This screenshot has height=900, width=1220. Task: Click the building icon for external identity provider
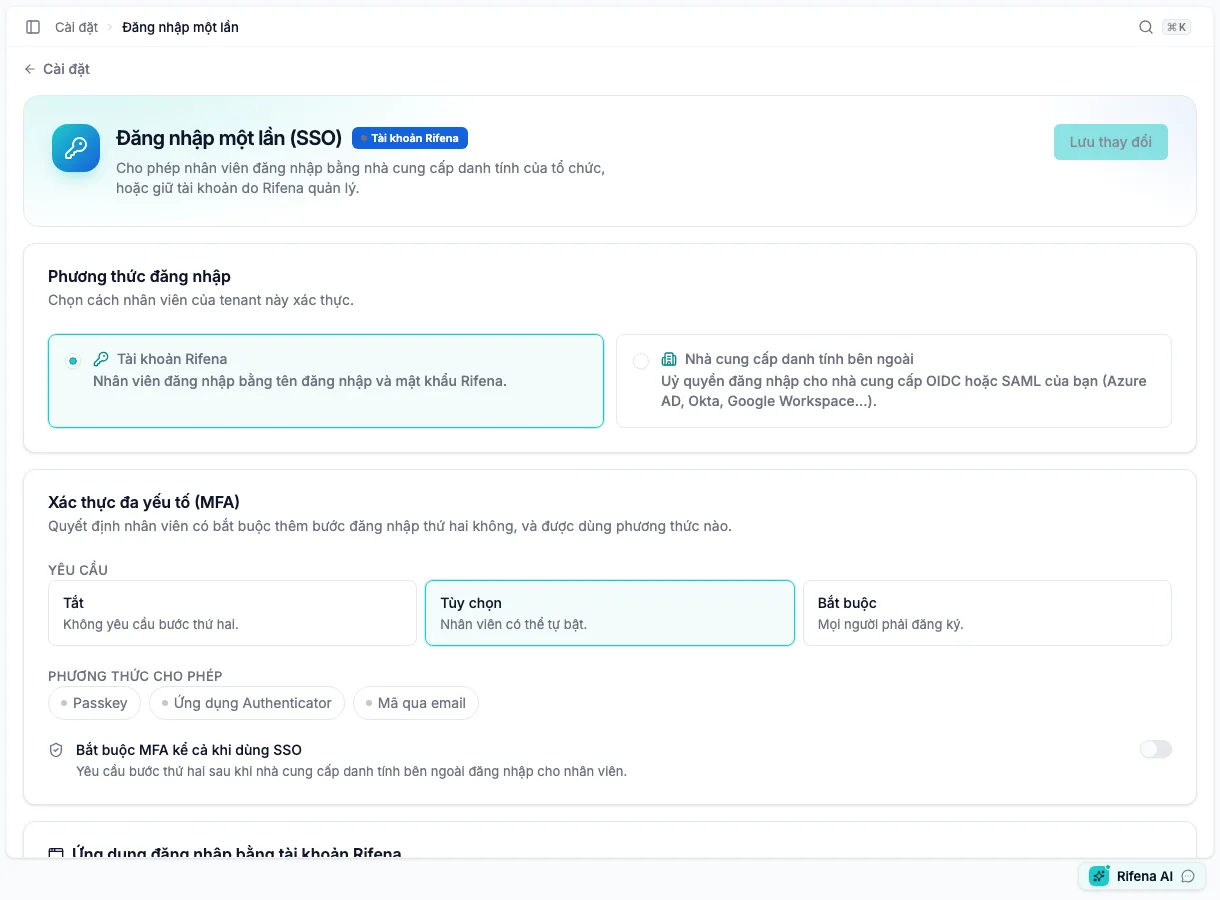click(x=669, y=359)
